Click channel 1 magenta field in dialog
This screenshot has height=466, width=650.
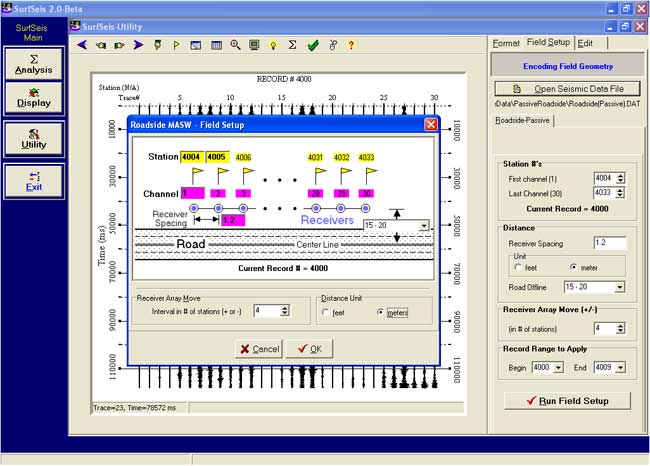pos(193,193)
